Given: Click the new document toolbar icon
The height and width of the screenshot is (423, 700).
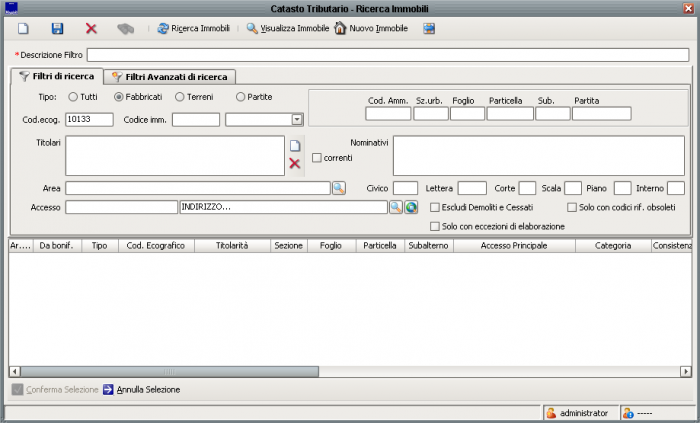Looking at the screenshot, I should tap(24, 29).
